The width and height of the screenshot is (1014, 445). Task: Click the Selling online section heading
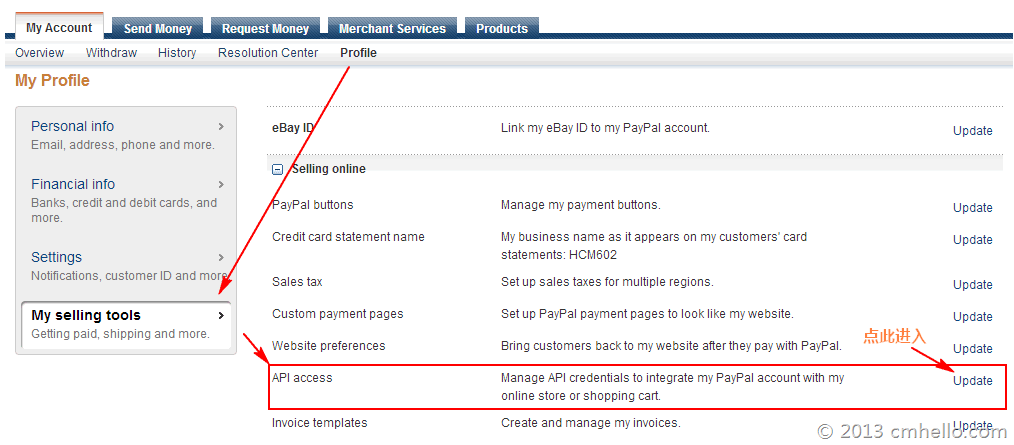tap(329, 169)
